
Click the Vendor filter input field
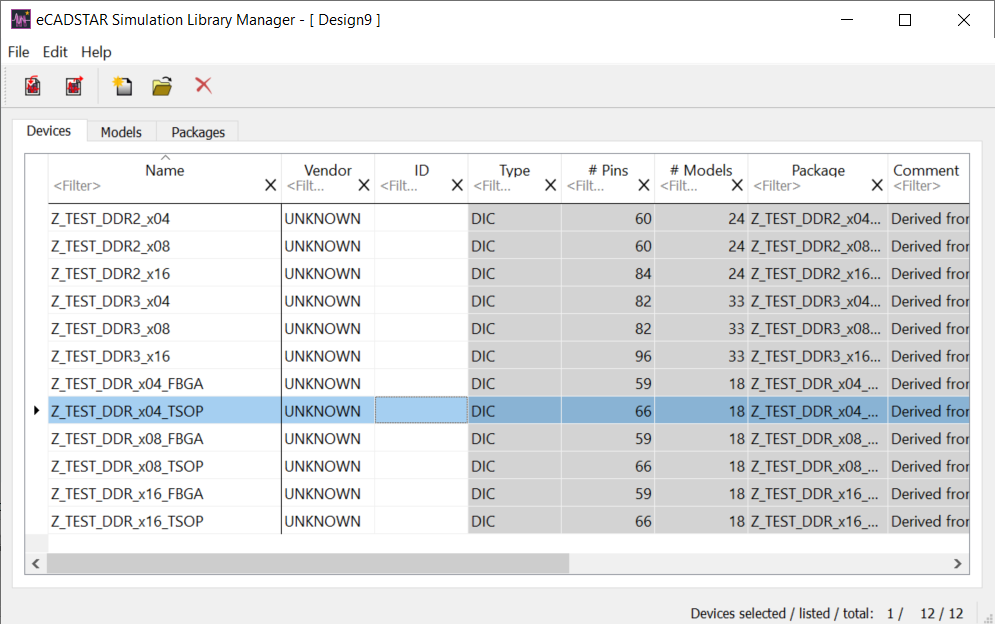pyautogui.click(x=319, y=186)
